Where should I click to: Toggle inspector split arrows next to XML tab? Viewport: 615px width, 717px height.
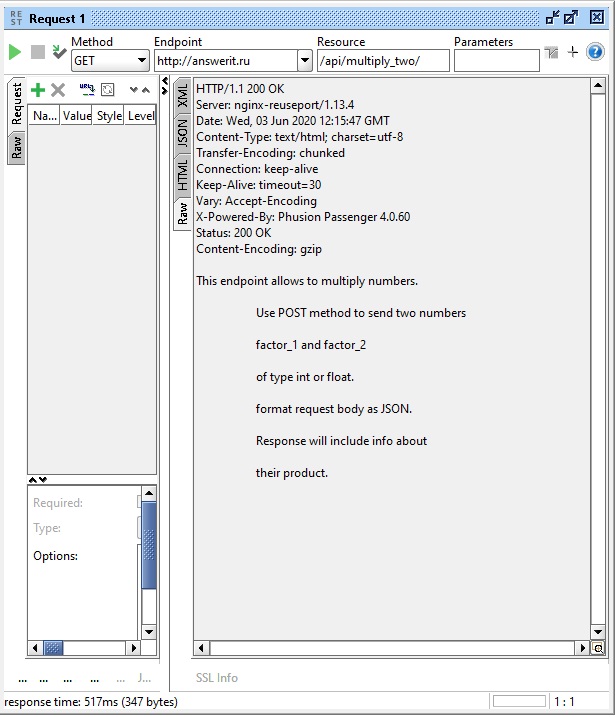pos(165,86)
